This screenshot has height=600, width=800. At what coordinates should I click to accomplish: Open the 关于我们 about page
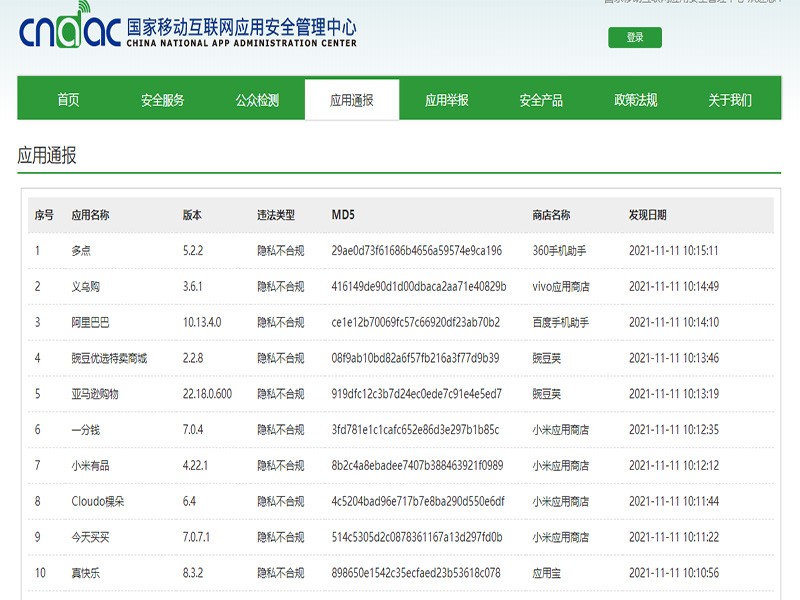click(730, 100)
